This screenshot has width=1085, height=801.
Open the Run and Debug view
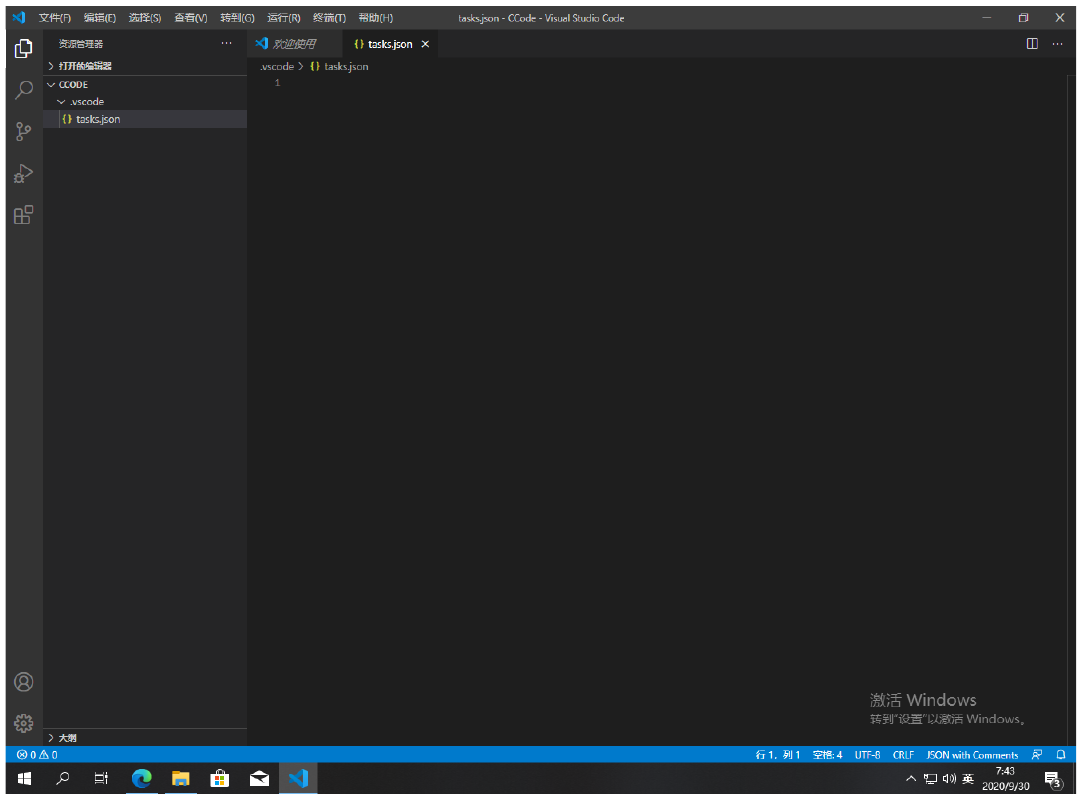pos(24,174)
